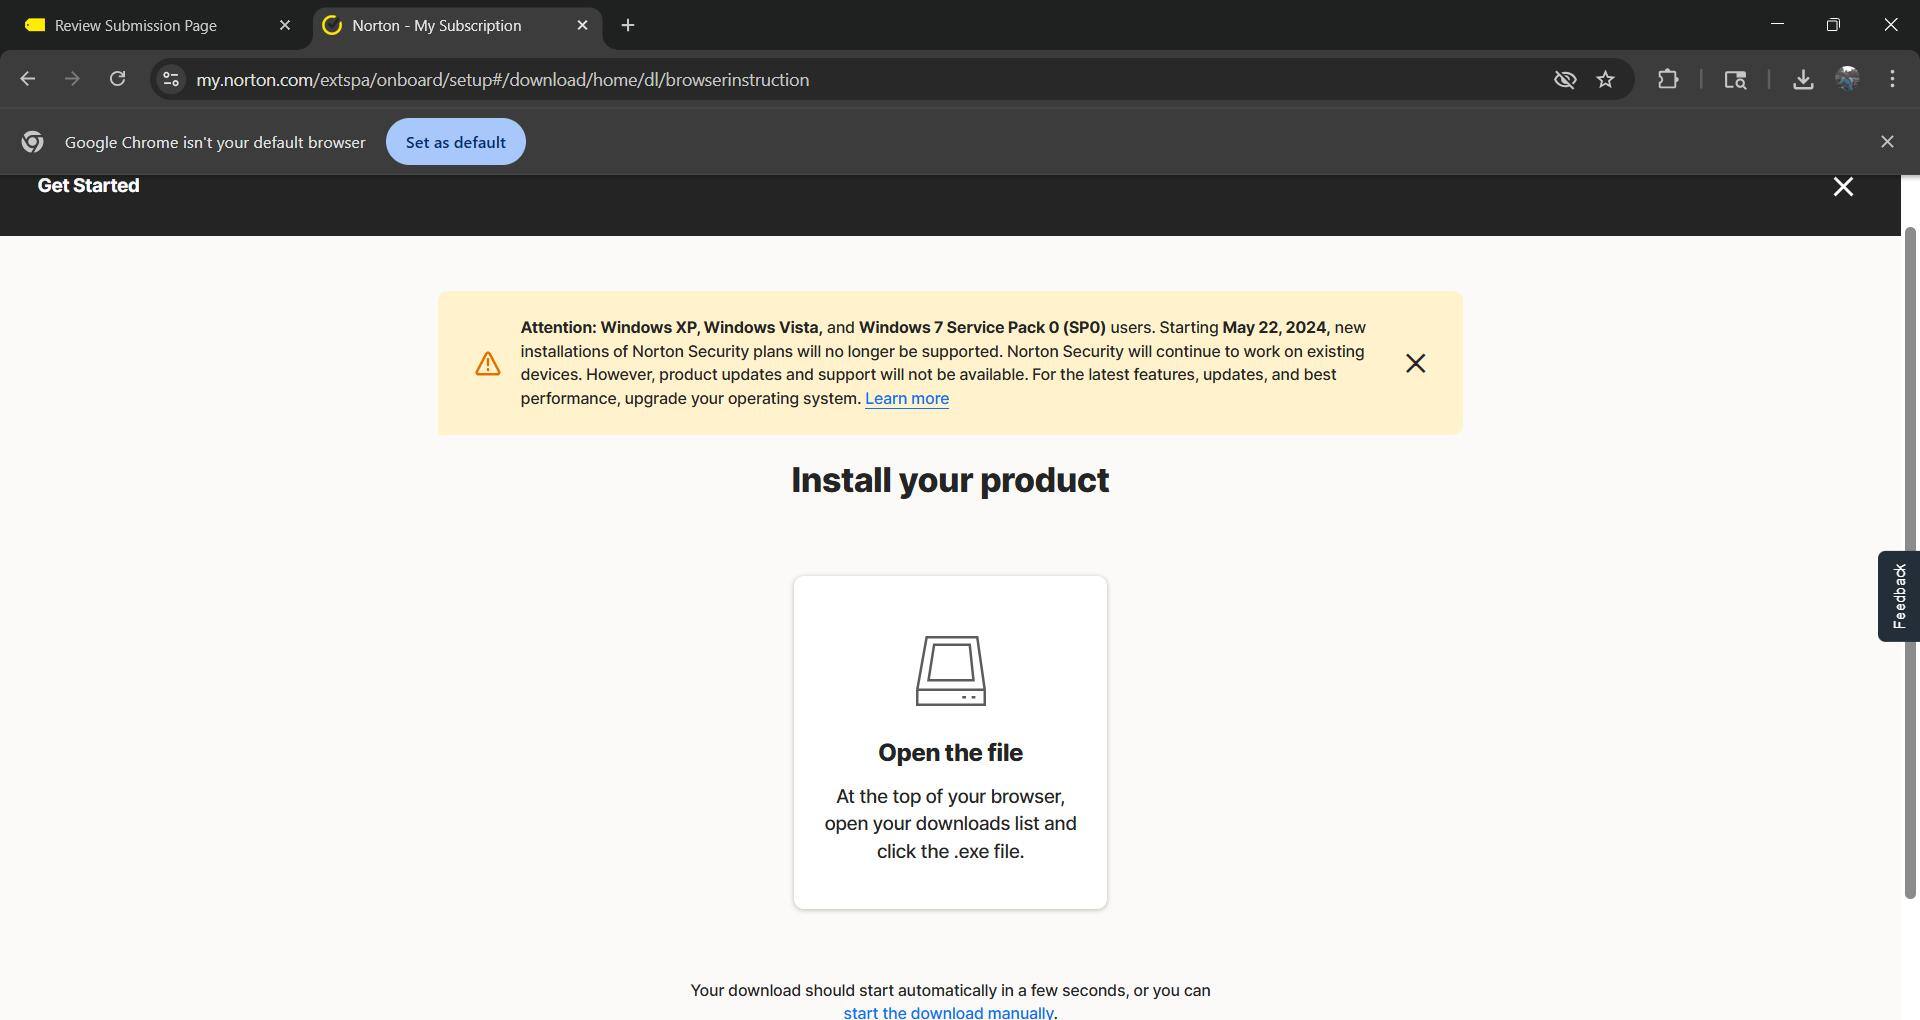Screen dimensions: 1920x1020
Task: Open Chrome's three-dot menu
Action: pyautogui.click(x=1891, y=79)
